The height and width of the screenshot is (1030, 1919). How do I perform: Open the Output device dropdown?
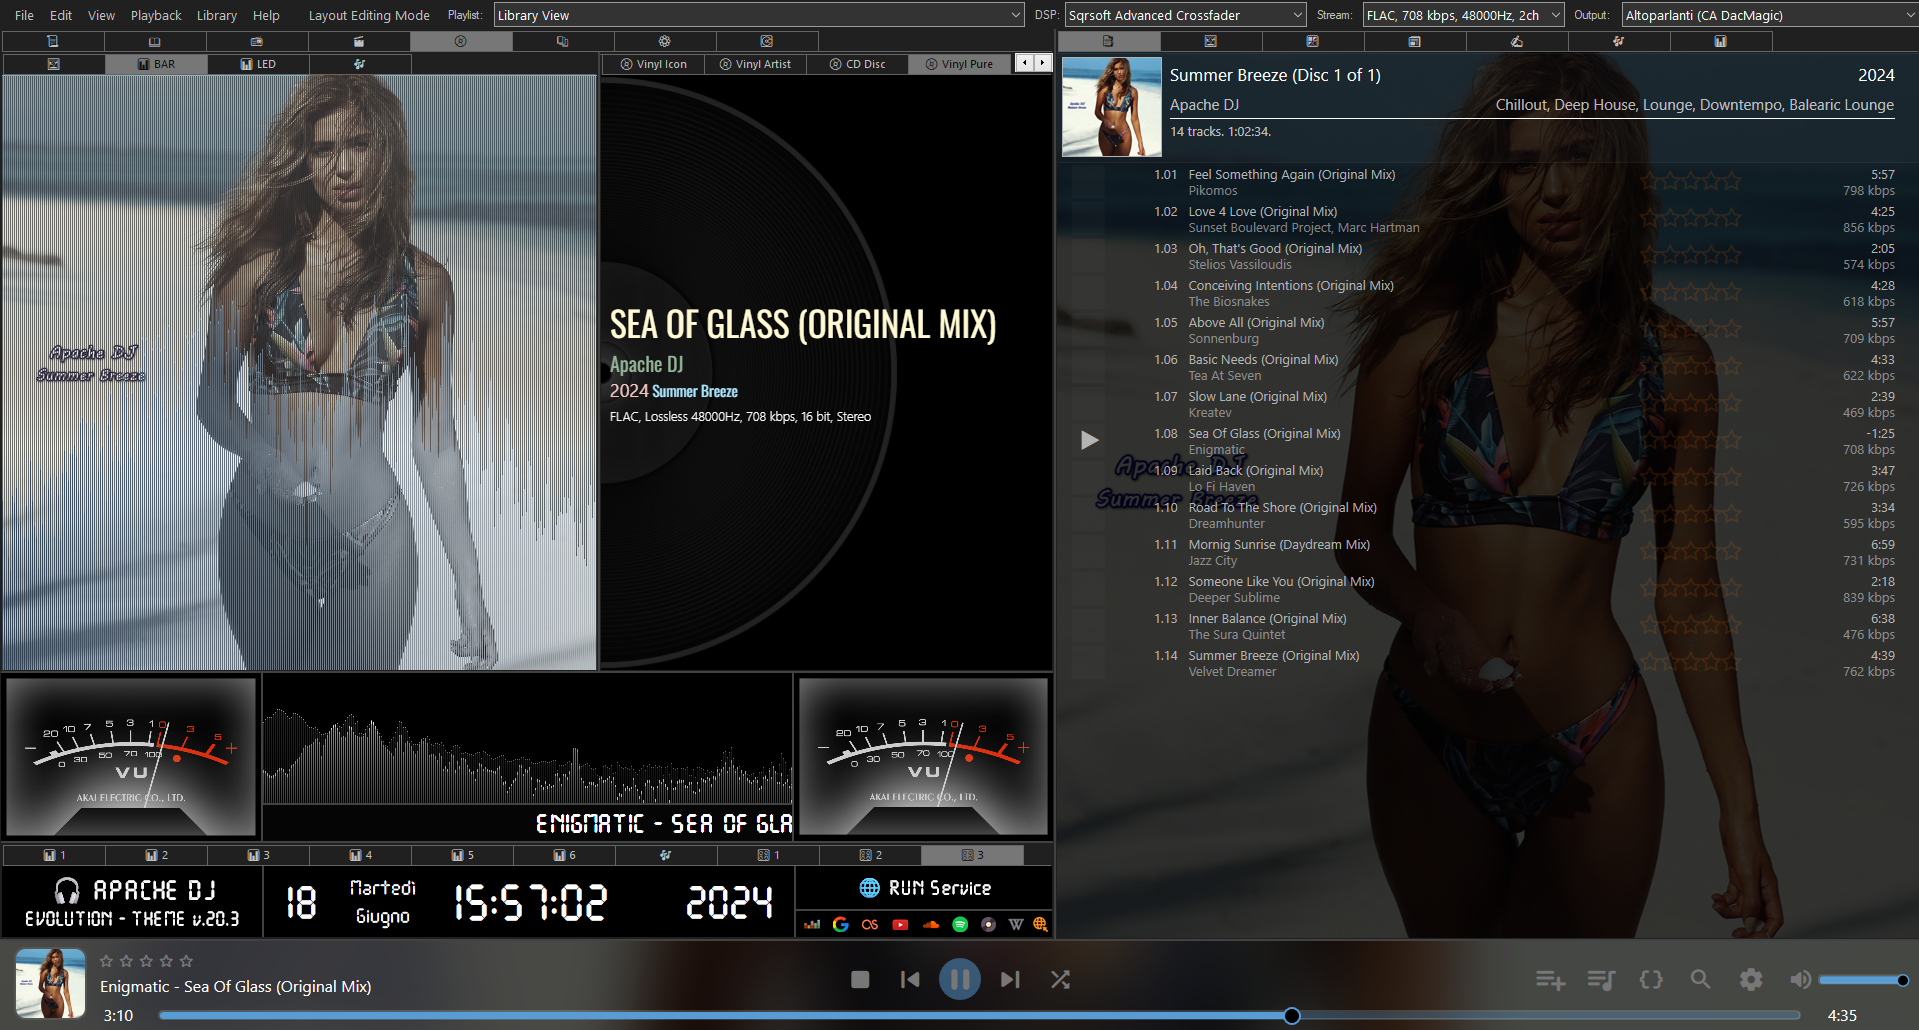pyautogui.click(x=1768, y=15)
